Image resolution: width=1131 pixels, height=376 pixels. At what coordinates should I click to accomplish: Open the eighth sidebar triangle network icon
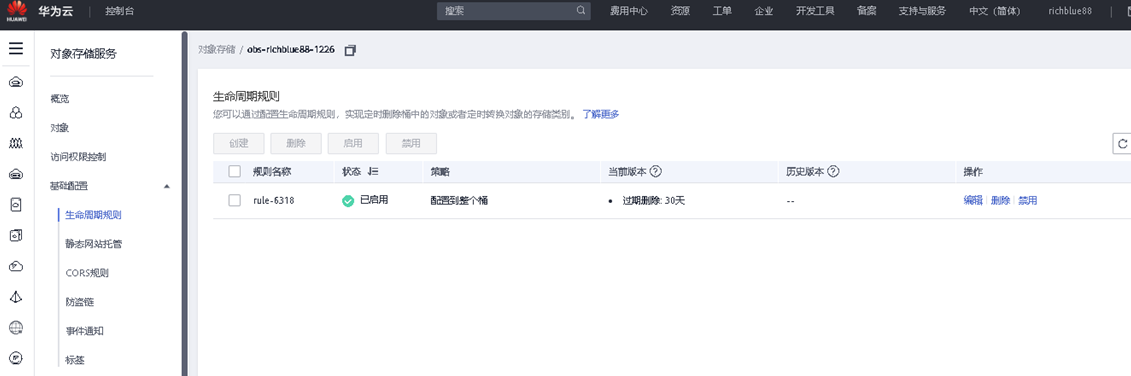click(16, 297)
